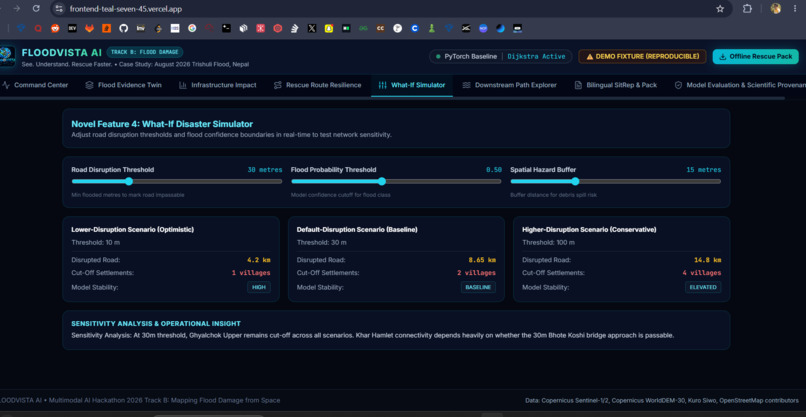The width and height of the screenshot is (806, 417).
Task: Click the Sensitivity Analysis & Operational Insight heading
Action: 156,324
